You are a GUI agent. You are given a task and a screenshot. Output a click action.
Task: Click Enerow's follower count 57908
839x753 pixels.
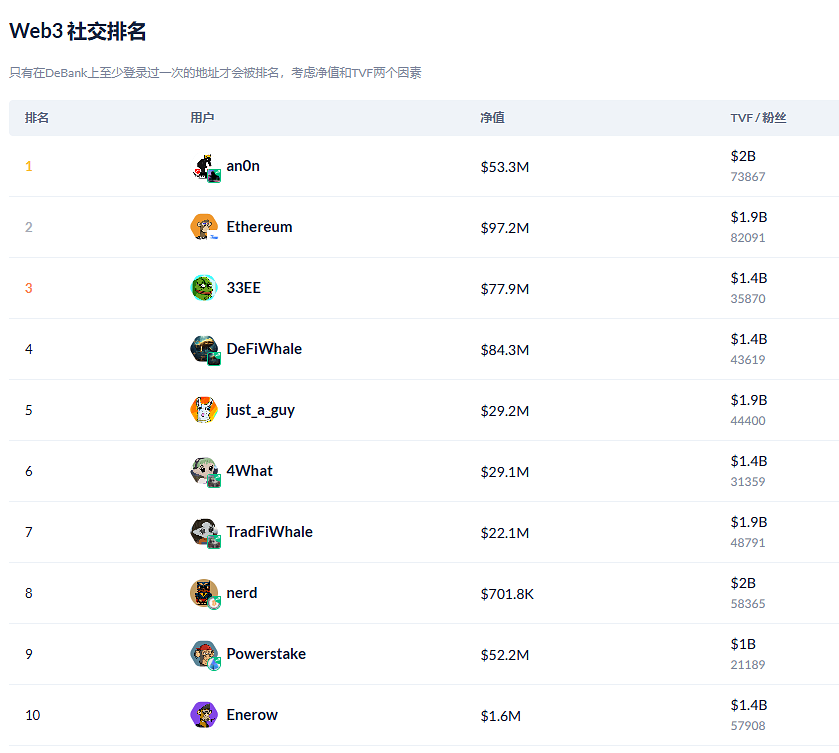748,726
